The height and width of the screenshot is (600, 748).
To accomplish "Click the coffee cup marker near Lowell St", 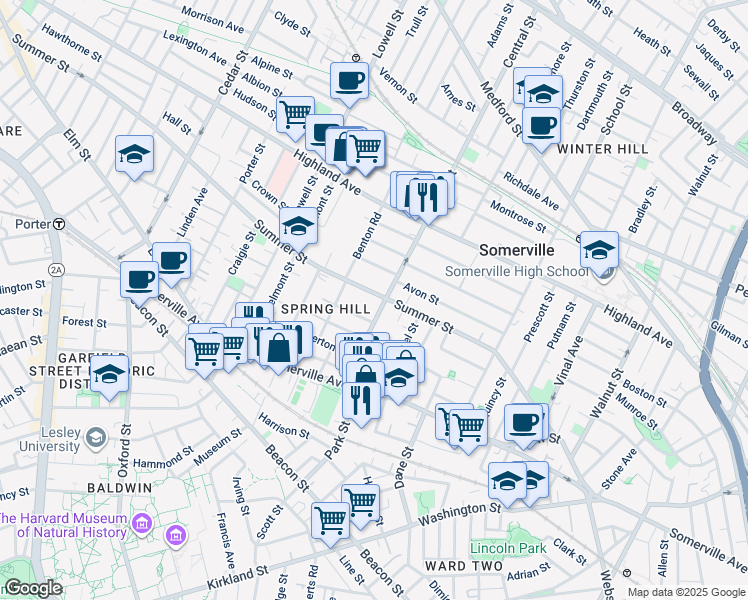I will tap(350, 81).
